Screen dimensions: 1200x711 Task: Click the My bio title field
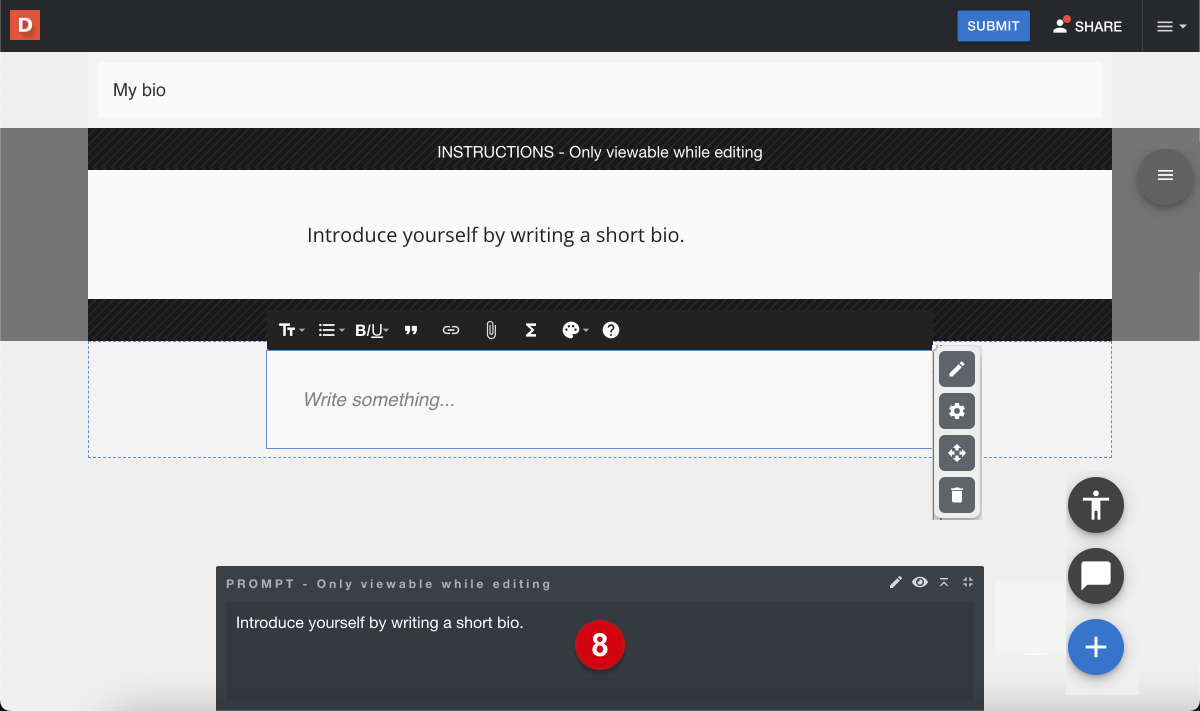[x=600, y=90]
